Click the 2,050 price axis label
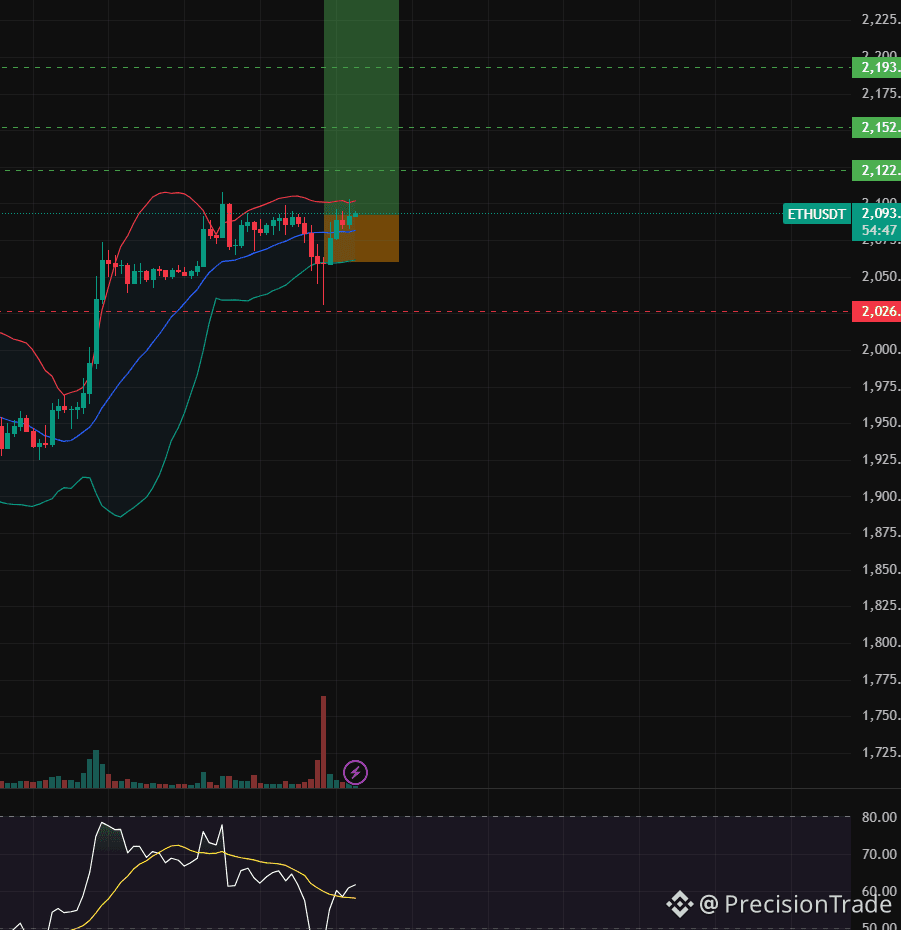The height and width of the screenshot is (930, 901). pyautogui.click(x=880, y=276)
